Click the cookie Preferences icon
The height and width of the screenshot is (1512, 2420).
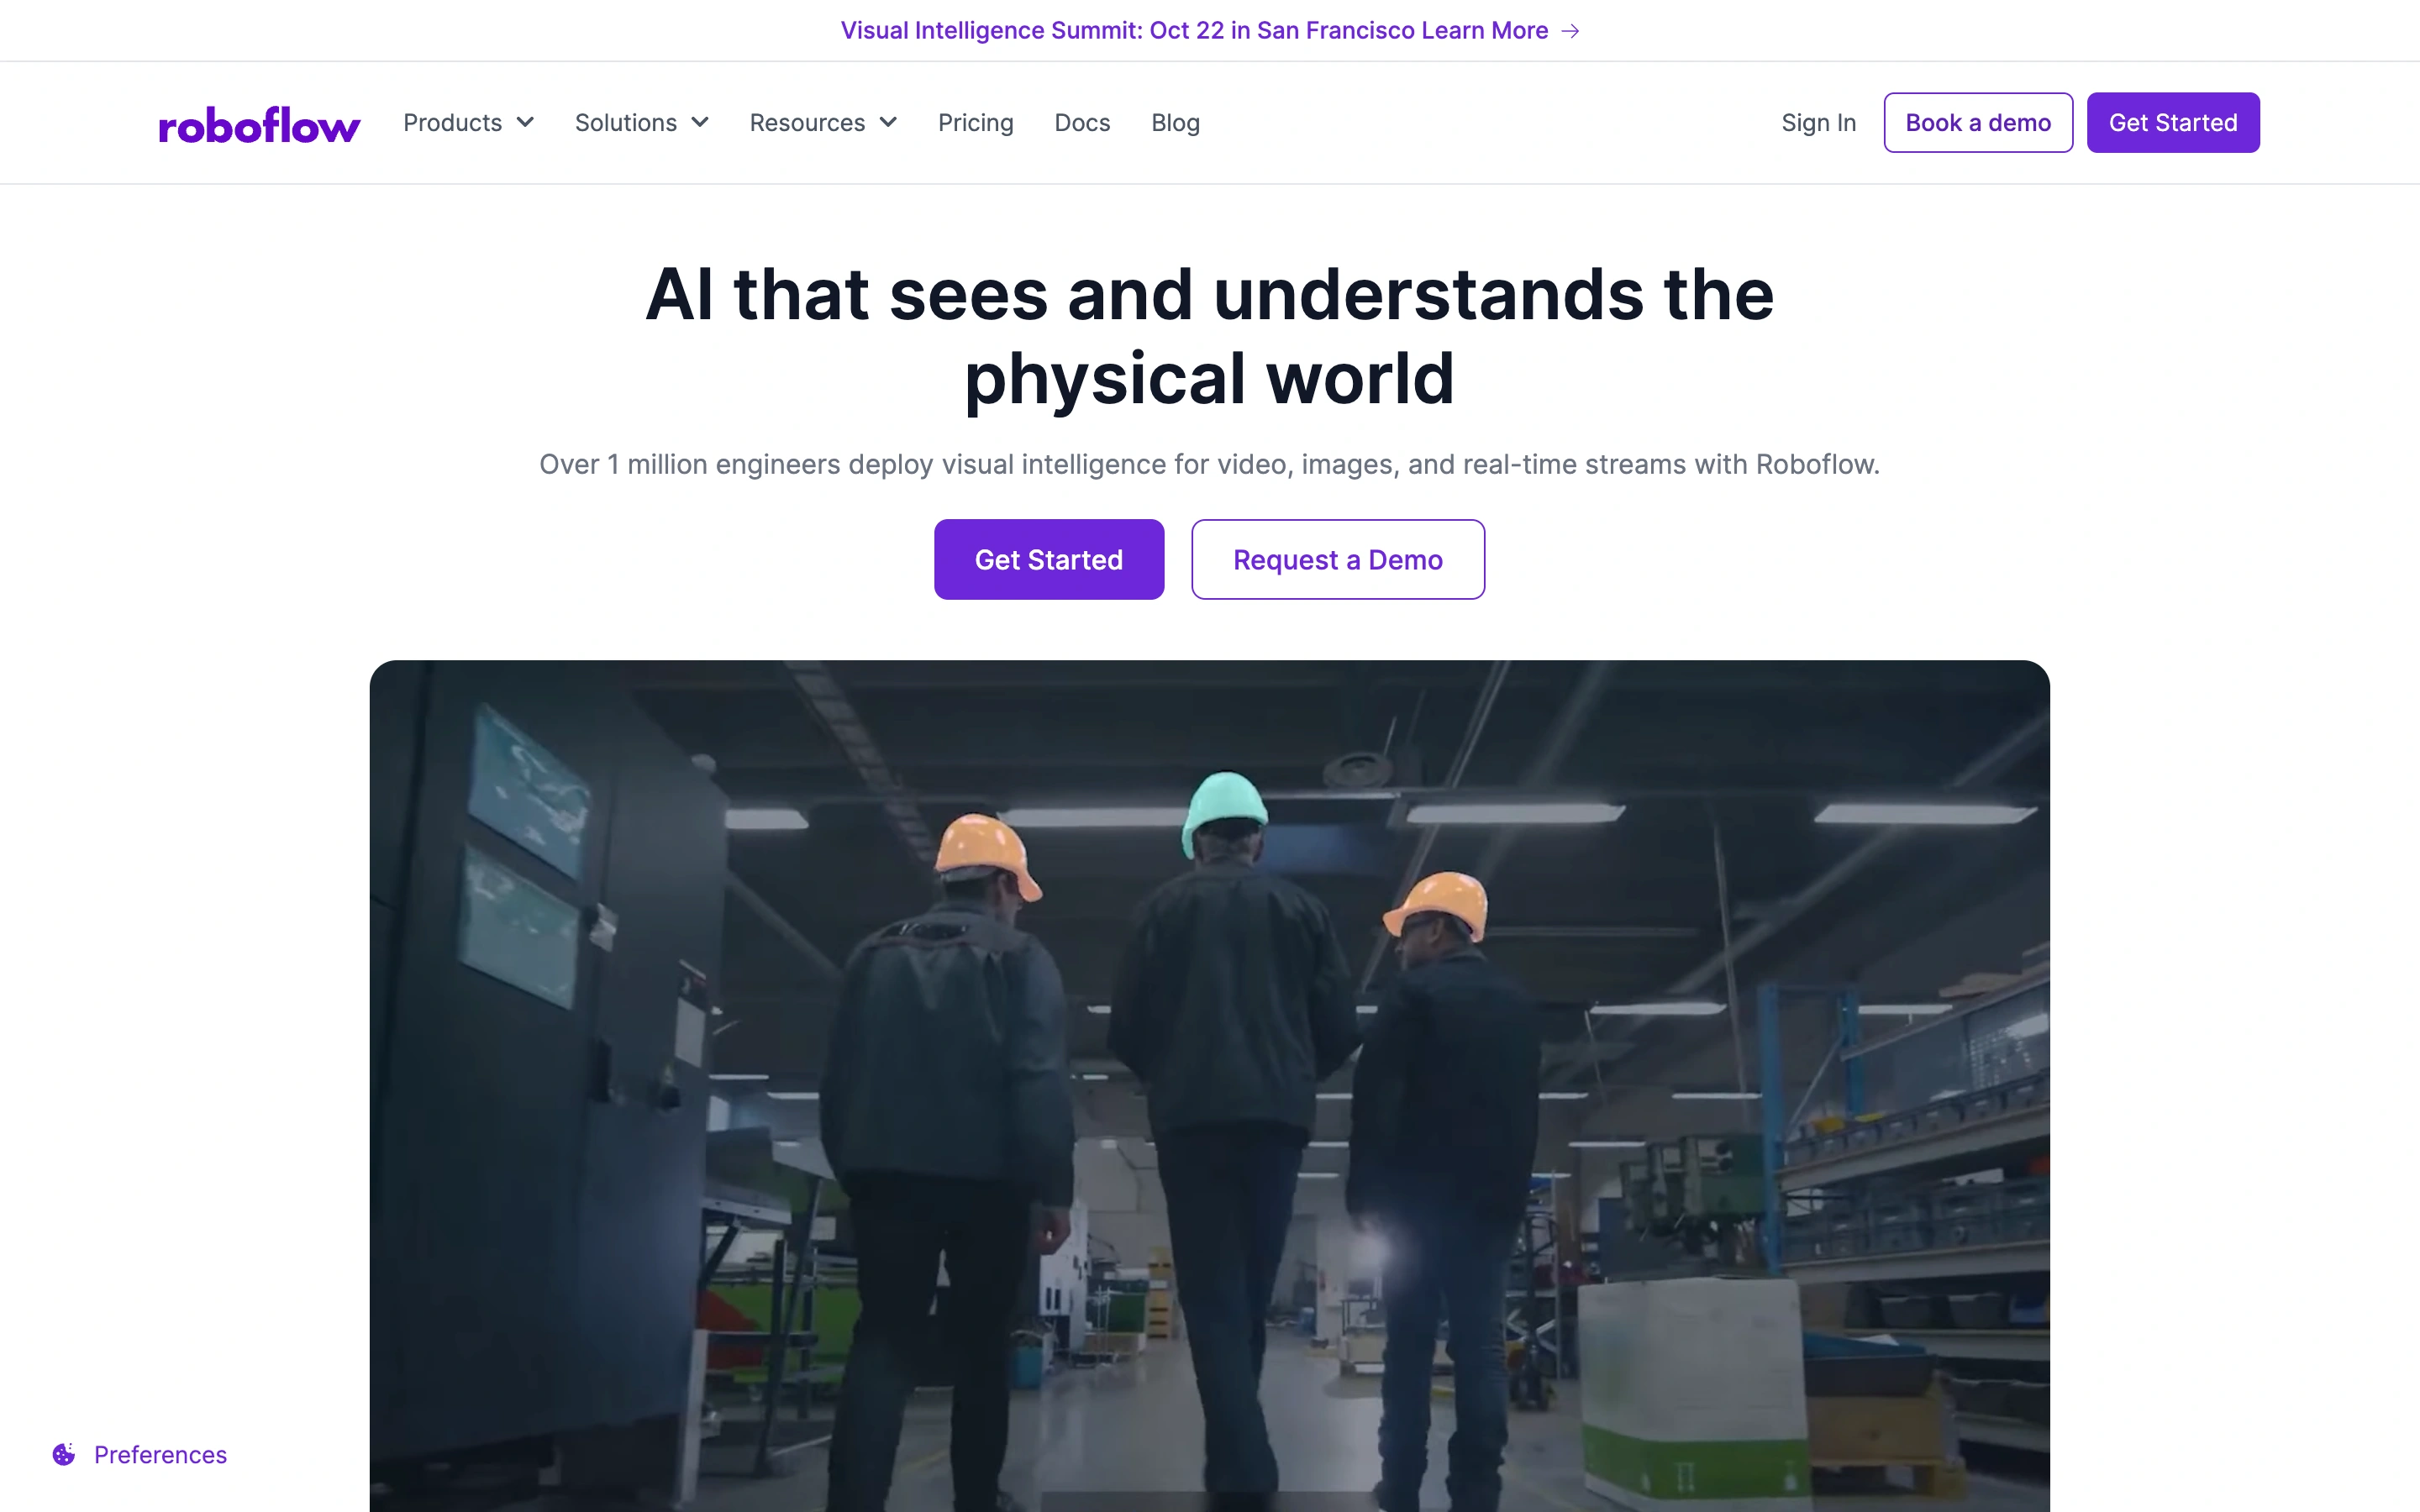(64, 1454)
